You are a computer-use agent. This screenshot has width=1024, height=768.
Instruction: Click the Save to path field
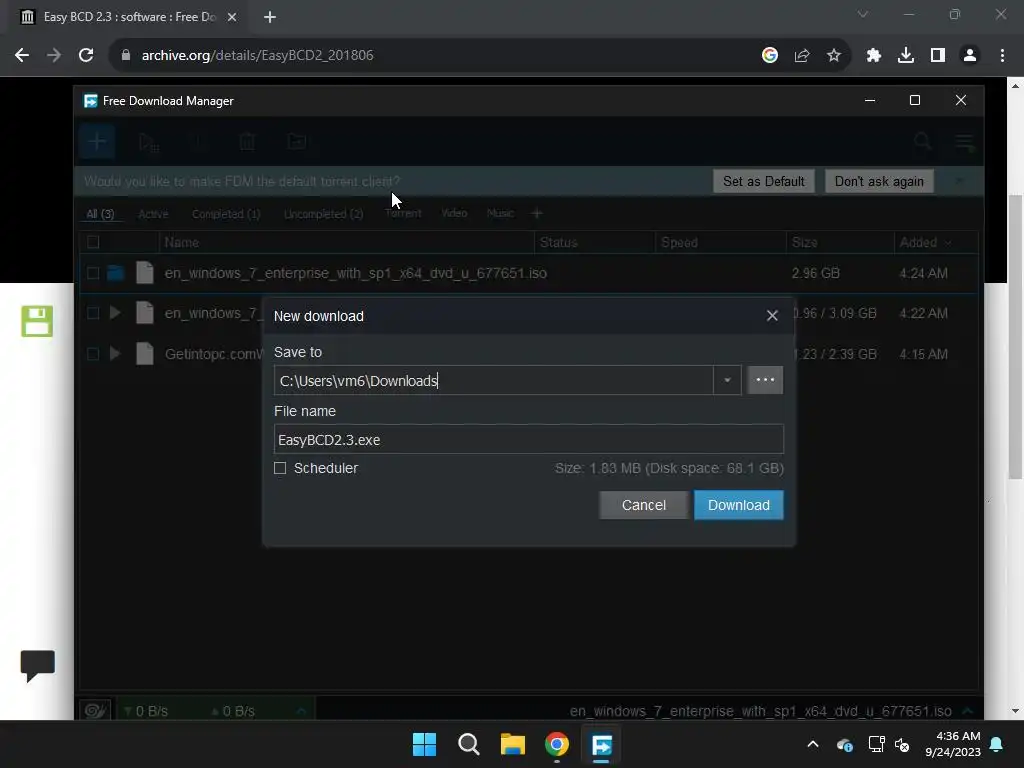tap(494, 380)
